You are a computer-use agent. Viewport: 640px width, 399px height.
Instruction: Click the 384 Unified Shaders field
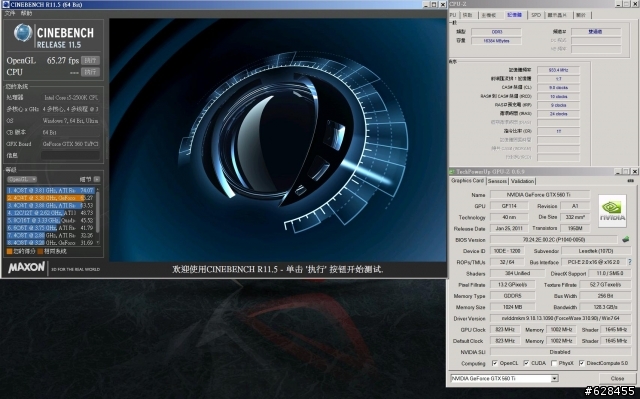tap(517, 273)
